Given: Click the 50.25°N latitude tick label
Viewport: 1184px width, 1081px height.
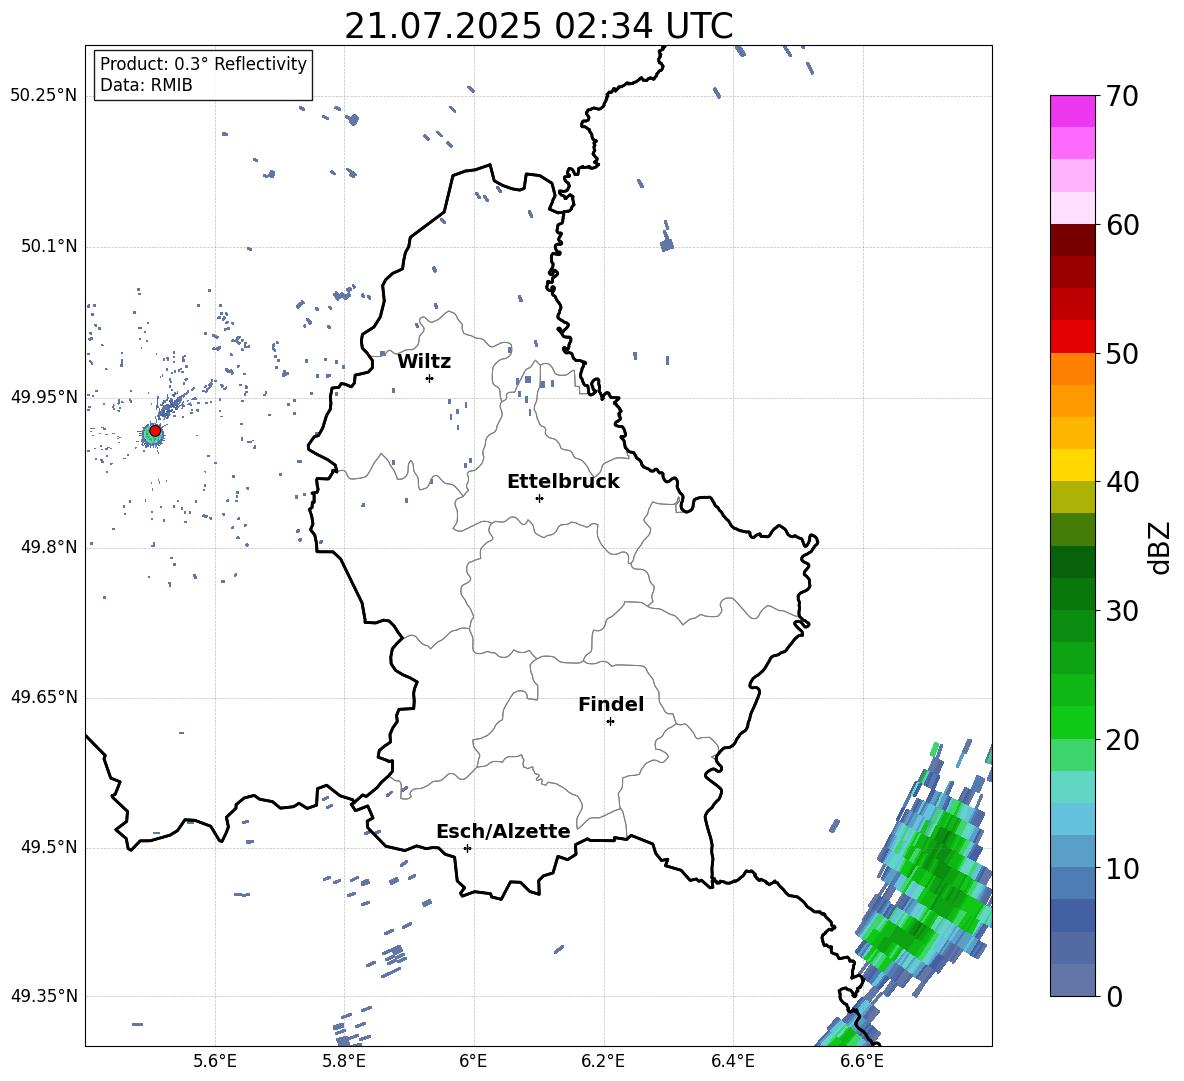Looking at the screenshot, I should pos(44,96).
